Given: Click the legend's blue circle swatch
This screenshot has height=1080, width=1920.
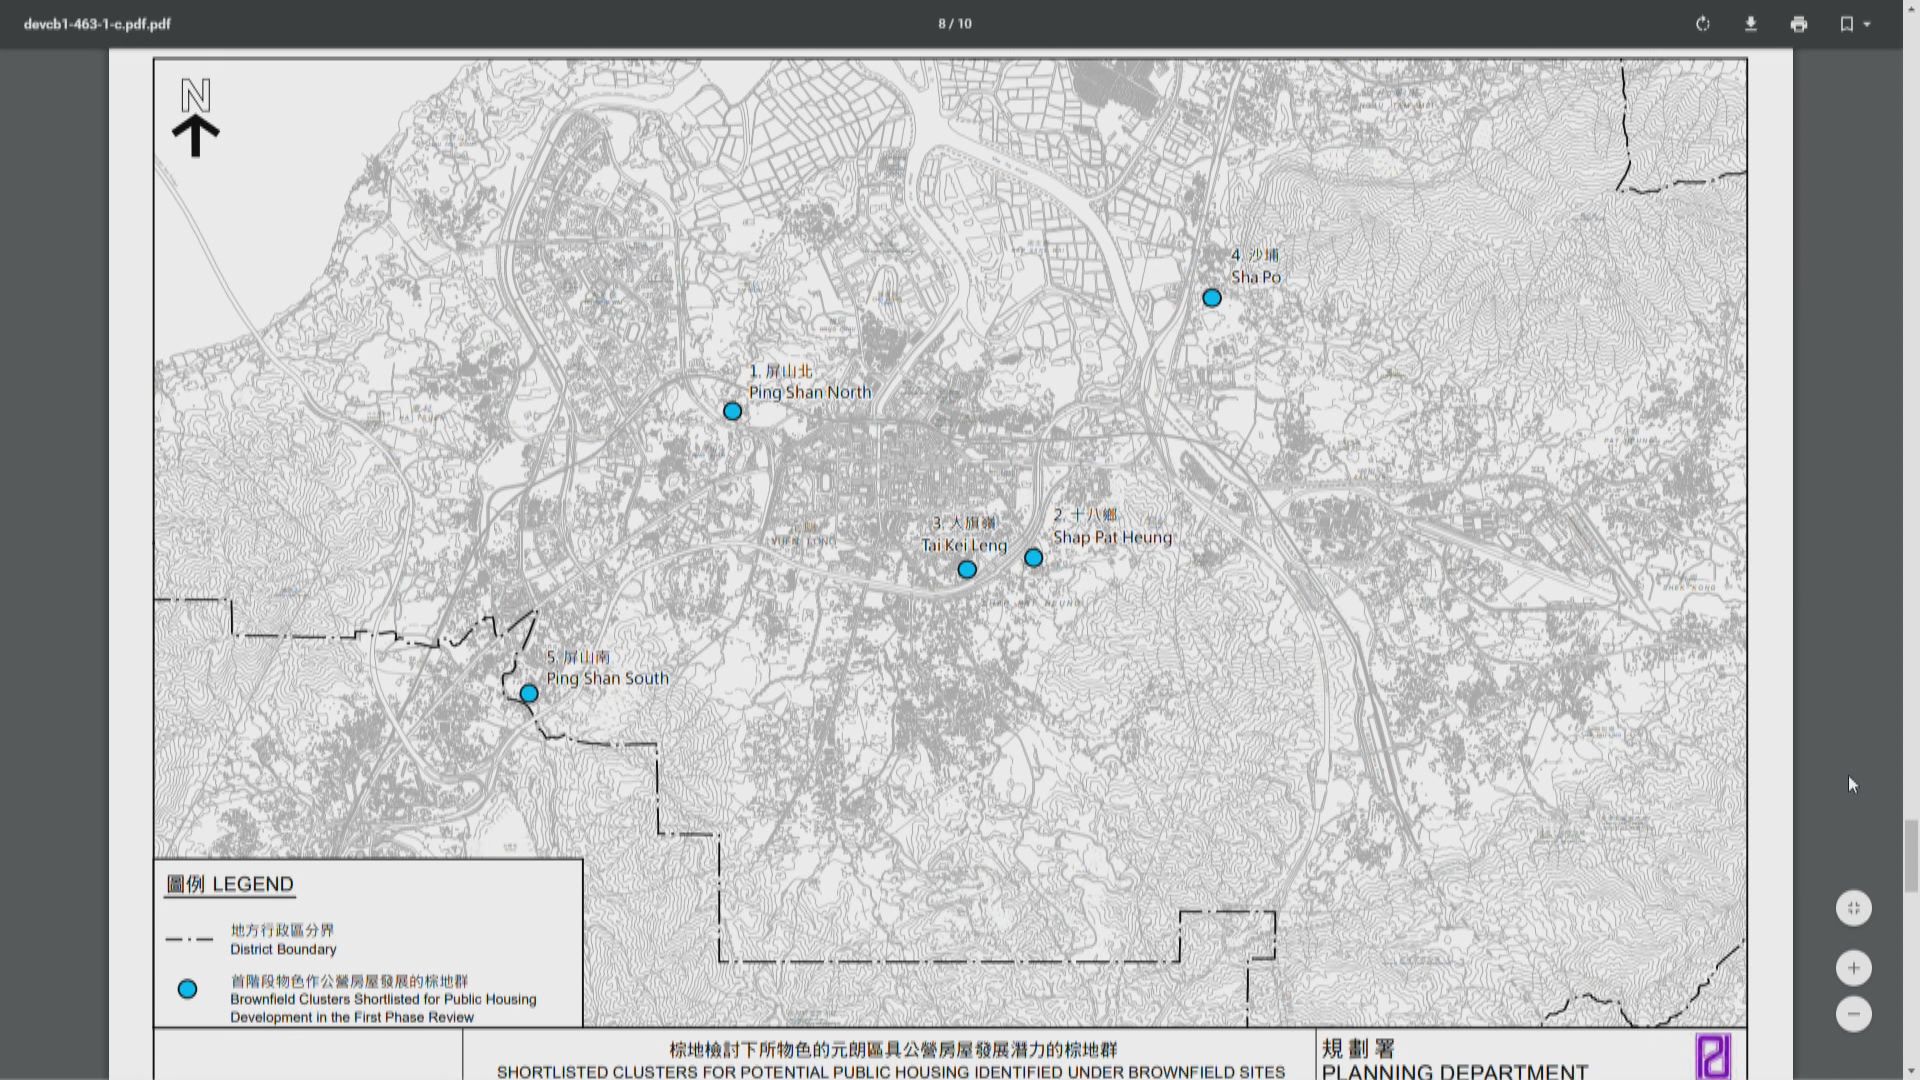Looking at the screenshot, I should point(187,989).
